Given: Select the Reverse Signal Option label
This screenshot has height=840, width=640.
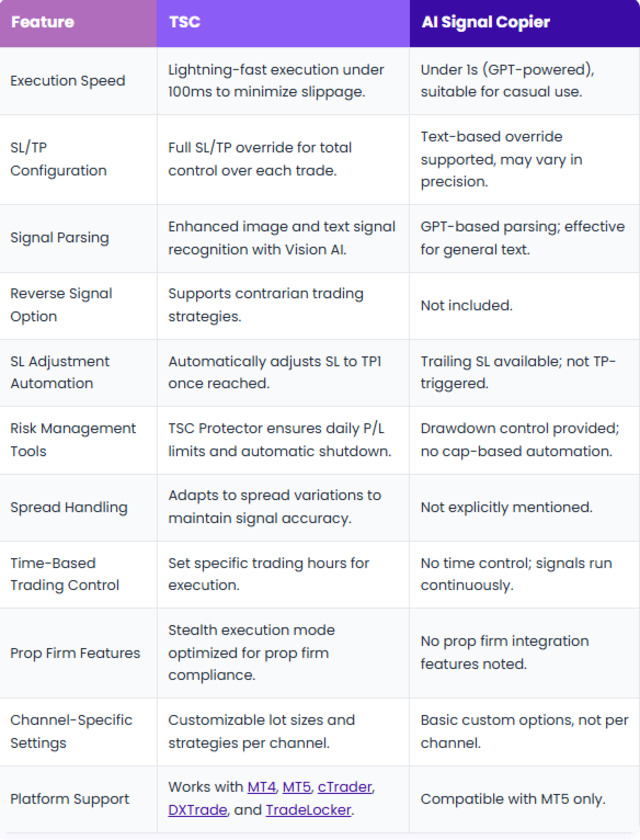Looking at the screenshot, I should [x=61, y=305].
